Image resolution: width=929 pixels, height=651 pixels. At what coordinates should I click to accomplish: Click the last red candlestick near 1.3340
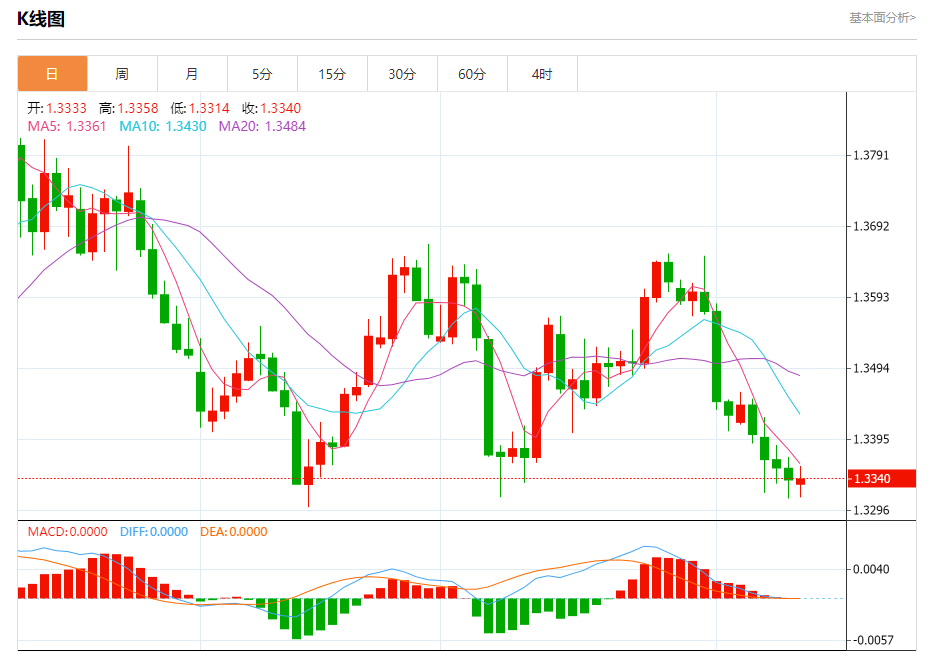tap(800, 482)
